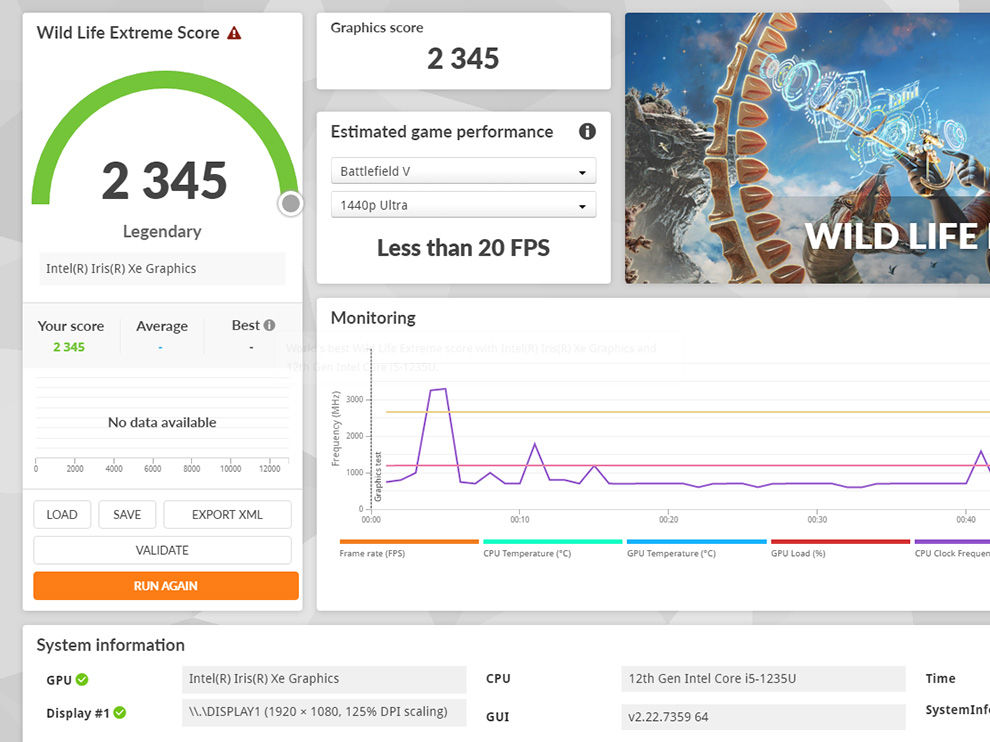990x742 pixels.
Task: Click the No data available text
Action: pos(162,422)
